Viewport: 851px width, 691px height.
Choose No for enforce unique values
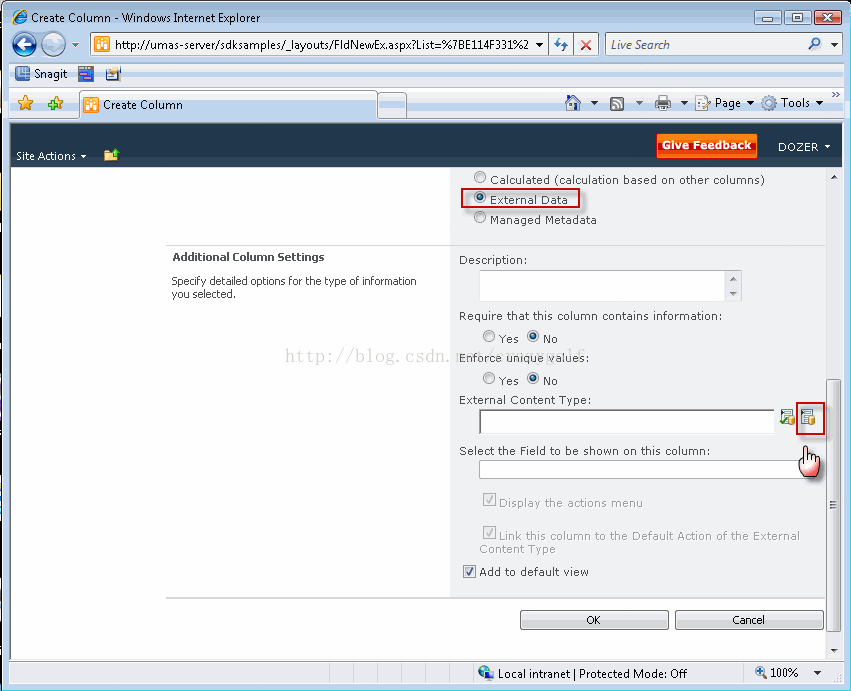point(533,378)
